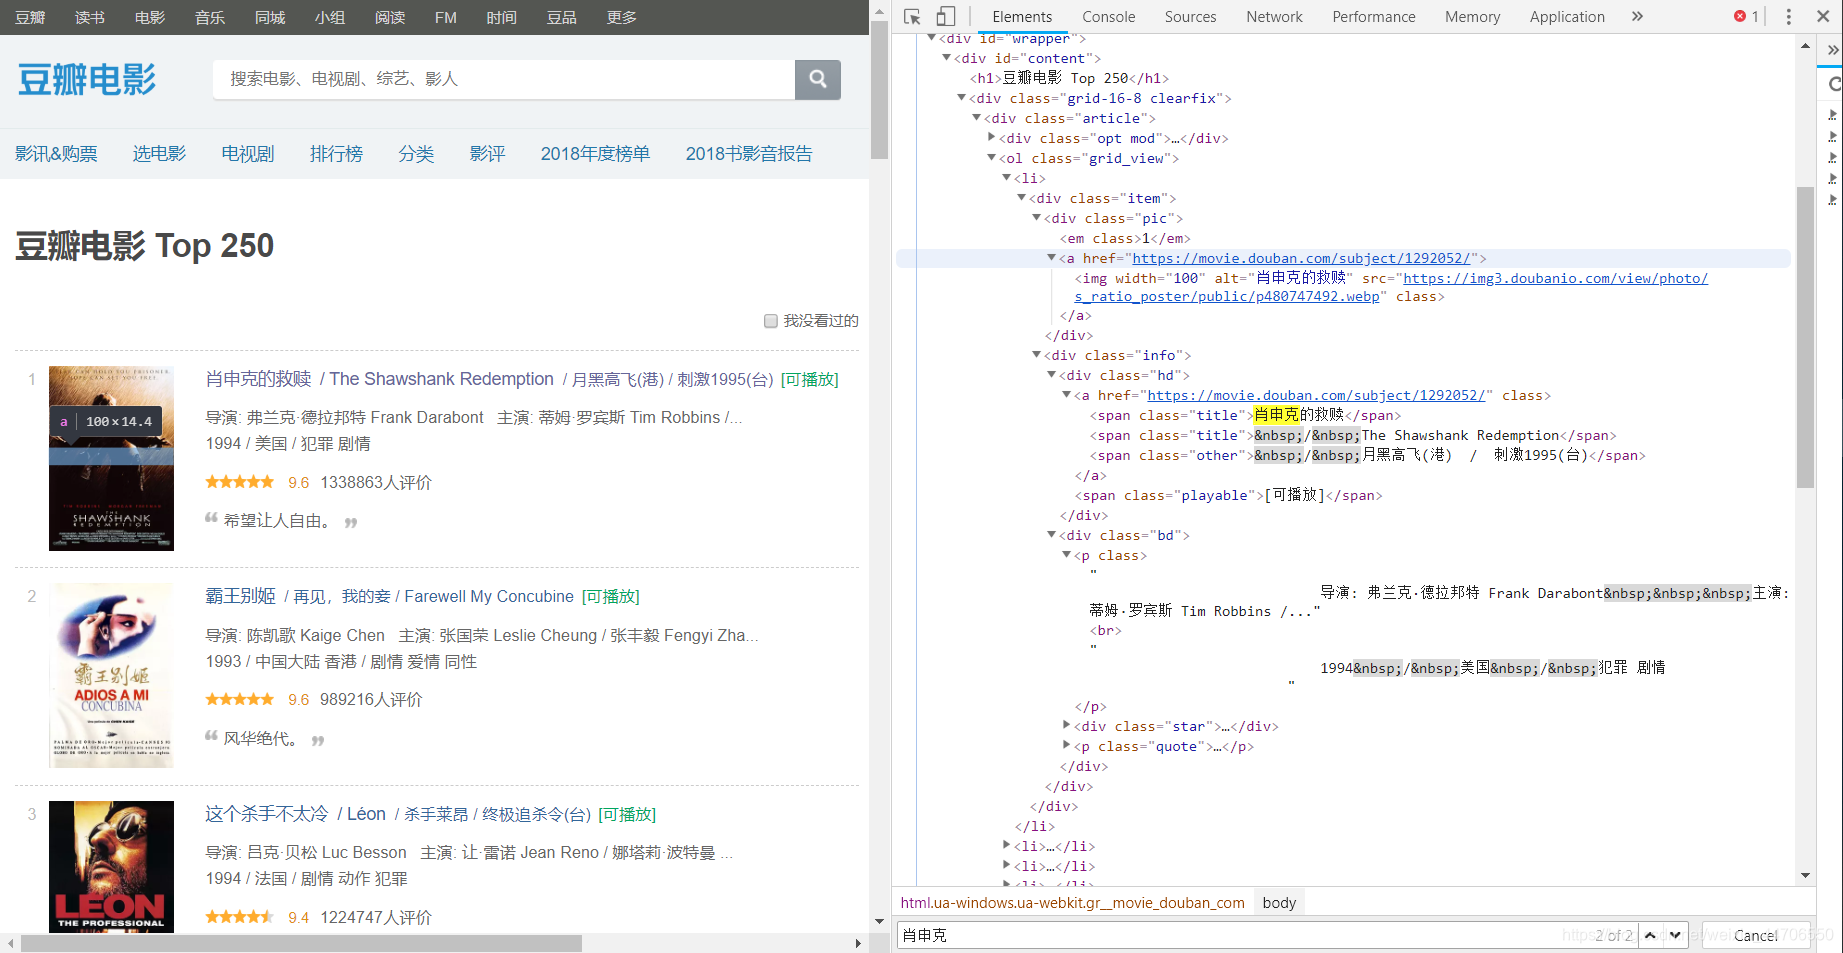This screenshot has height=953, width=1843.
Task: Open the 选电影 navigation link
Action: [160, 154]
